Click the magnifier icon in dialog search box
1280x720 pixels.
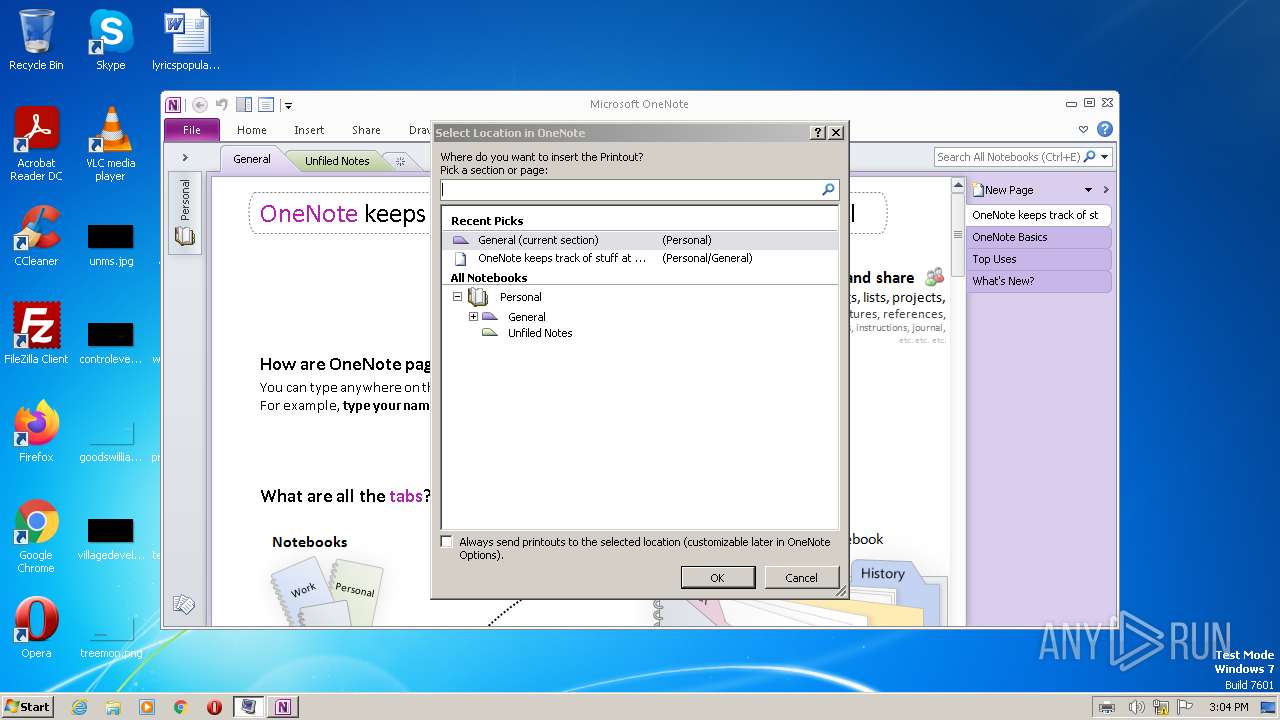click(828, 189)
